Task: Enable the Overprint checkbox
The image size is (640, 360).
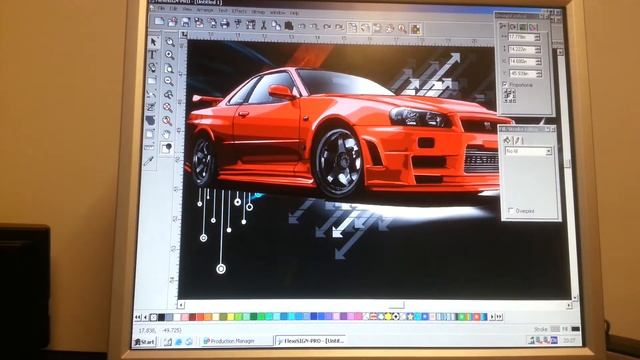Action: (x=511, y=211)
